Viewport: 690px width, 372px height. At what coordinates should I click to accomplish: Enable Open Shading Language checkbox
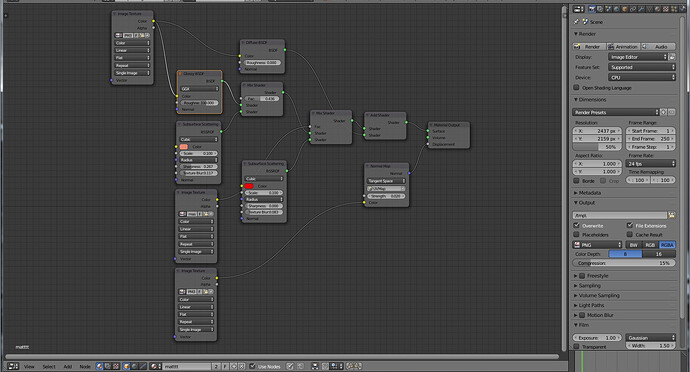tap(576, 88)
